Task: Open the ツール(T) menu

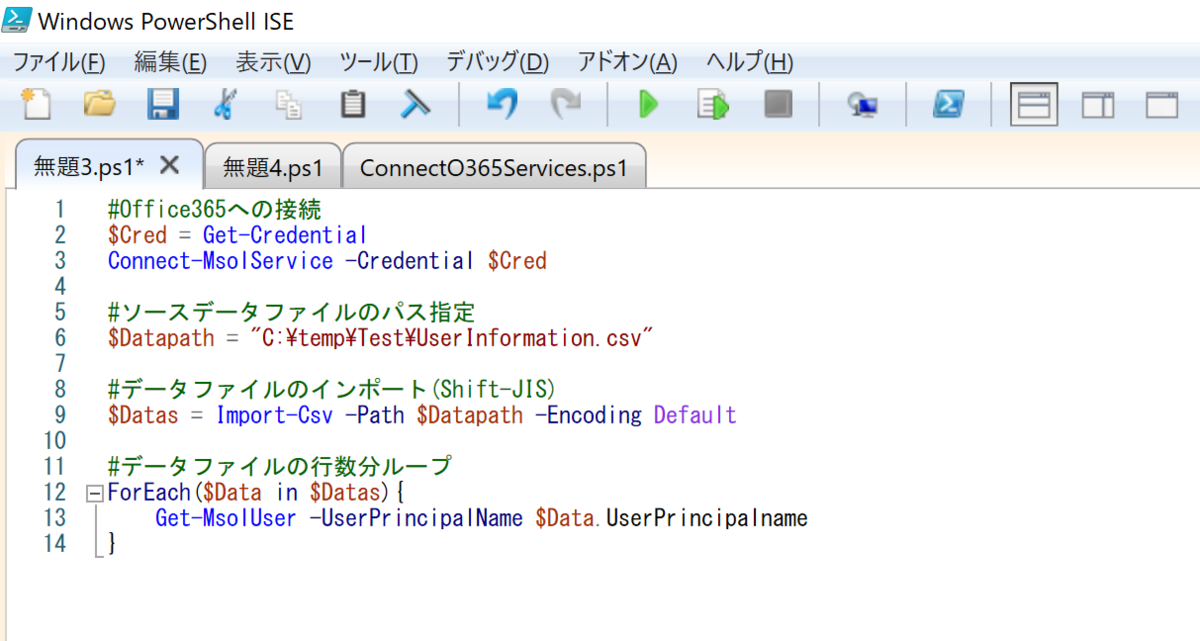Action: 378,62
